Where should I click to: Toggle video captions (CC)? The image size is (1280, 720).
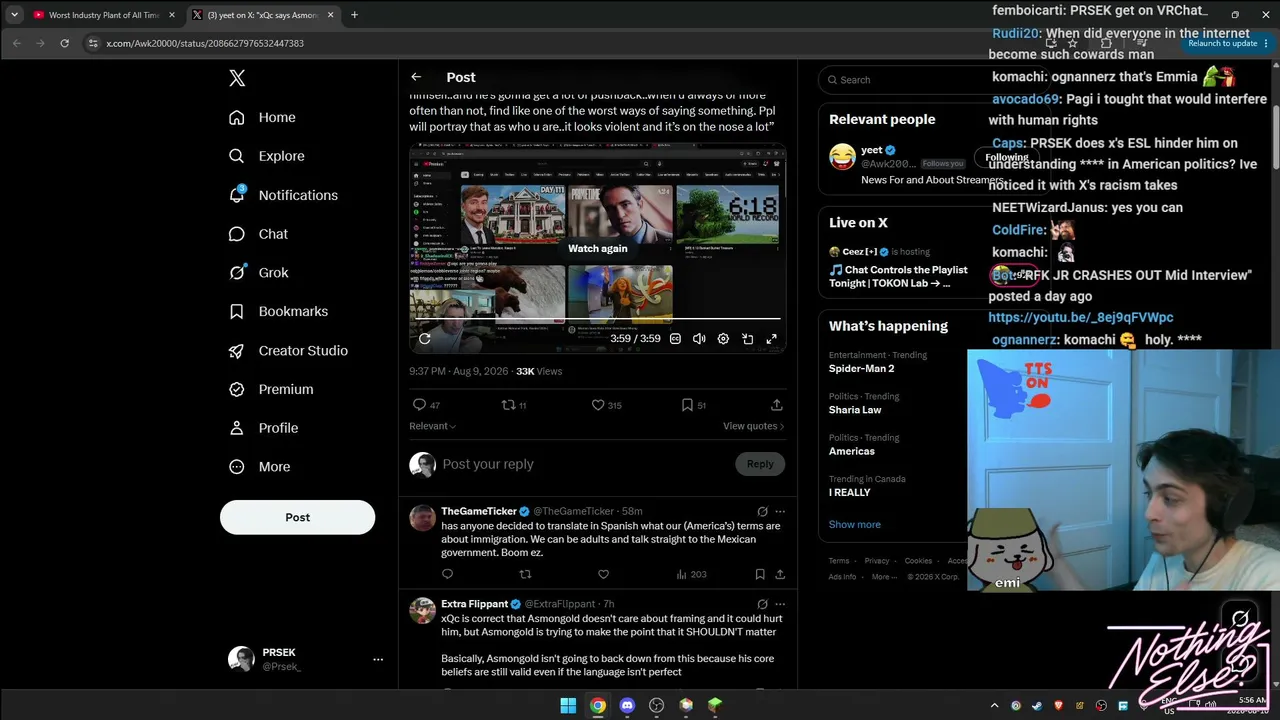pos(675,339)
